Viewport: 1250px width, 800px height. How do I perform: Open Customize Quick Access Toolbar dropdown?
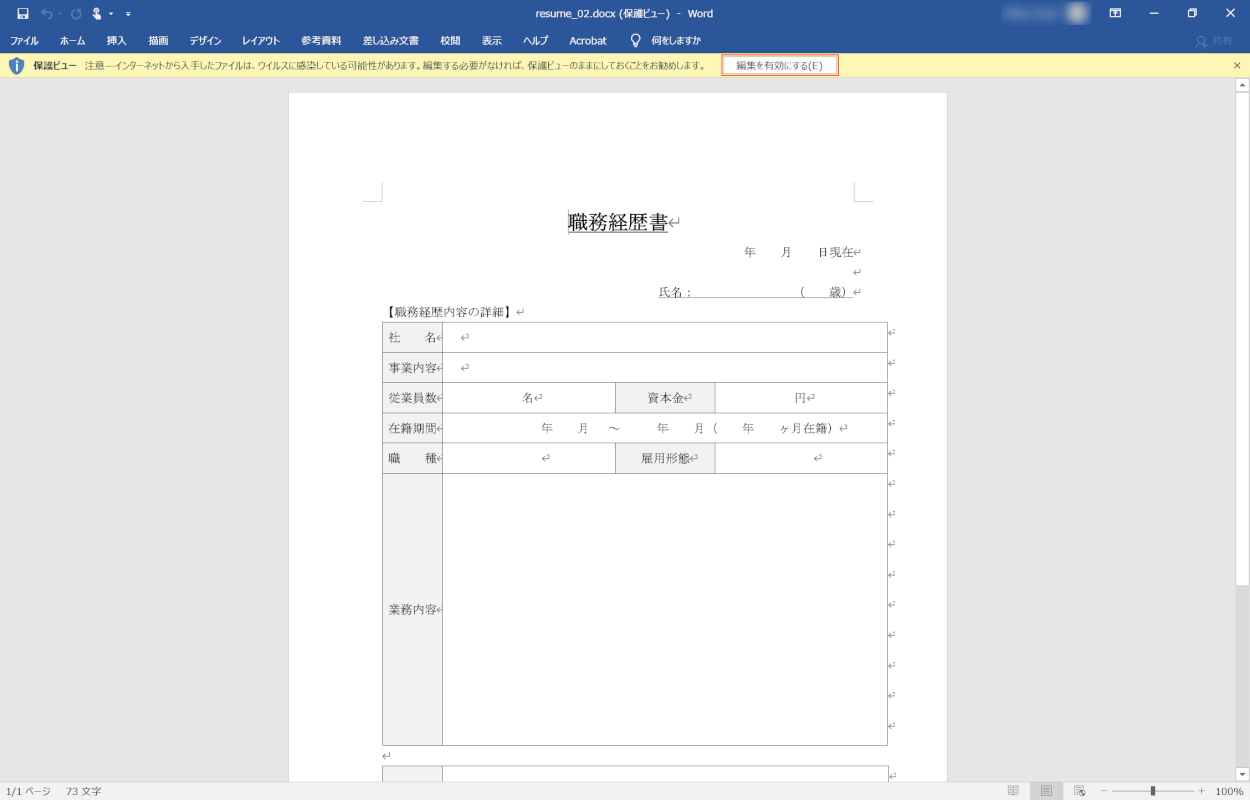[x=128, y=14]
